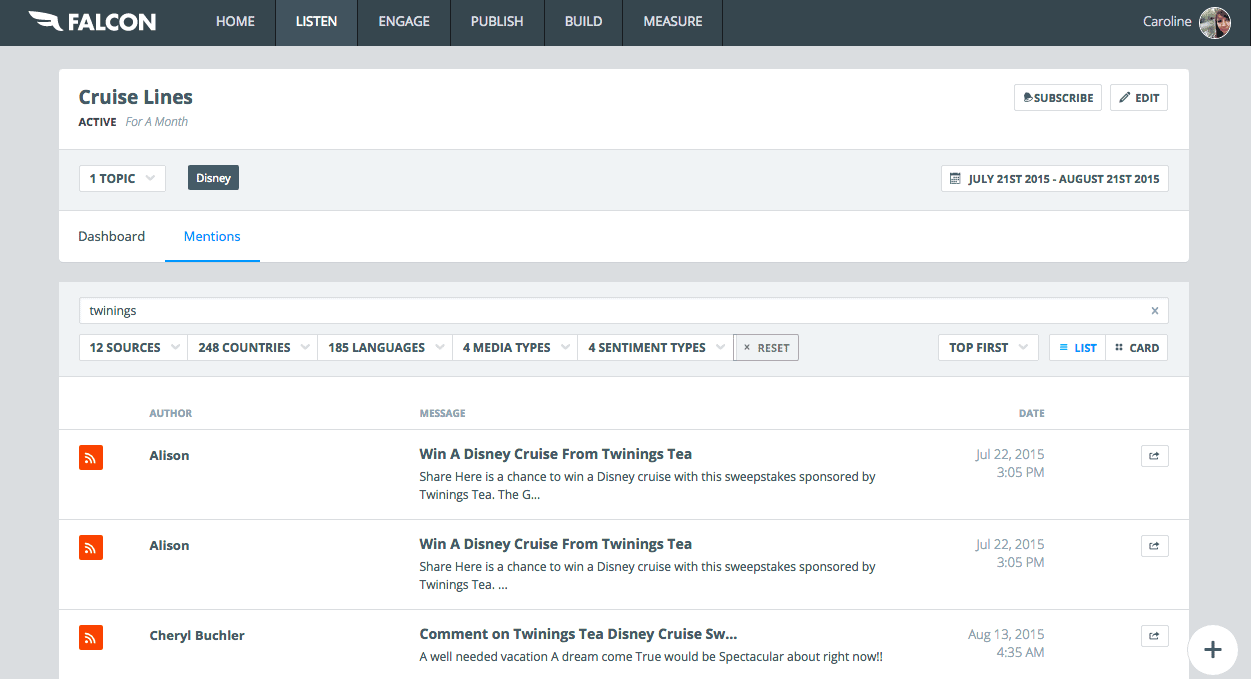Image resolution: width=1251 pixels, height=679 pixels.
Task: Click the Falcon logo in header
Action: [x=91, y=22]
